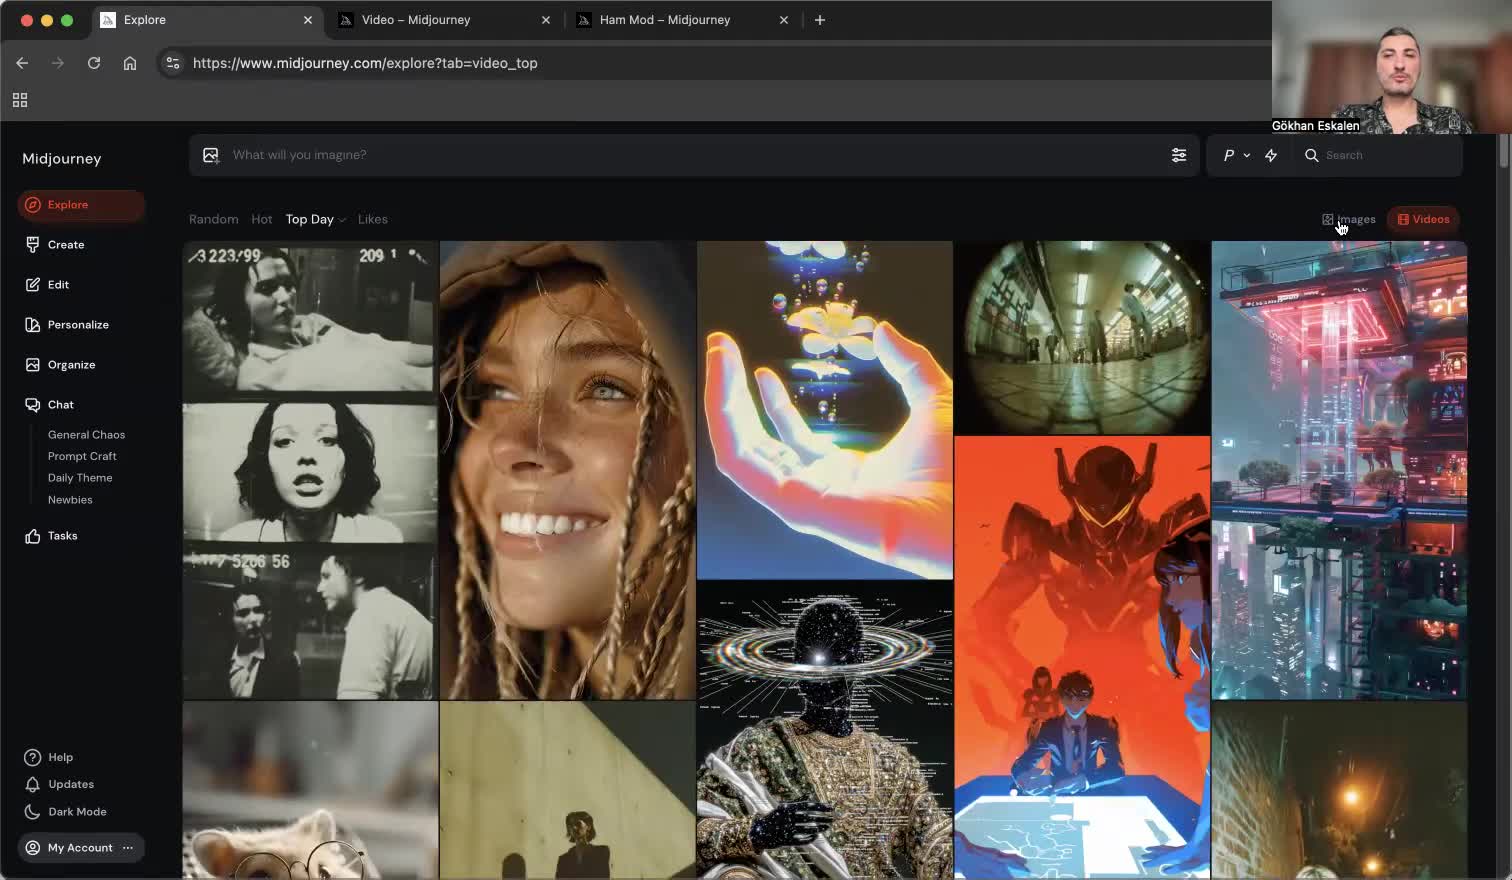1512x880 pixels.
Task: Close the Ham Mod – Midjourney tab
Action: (784, 20)
